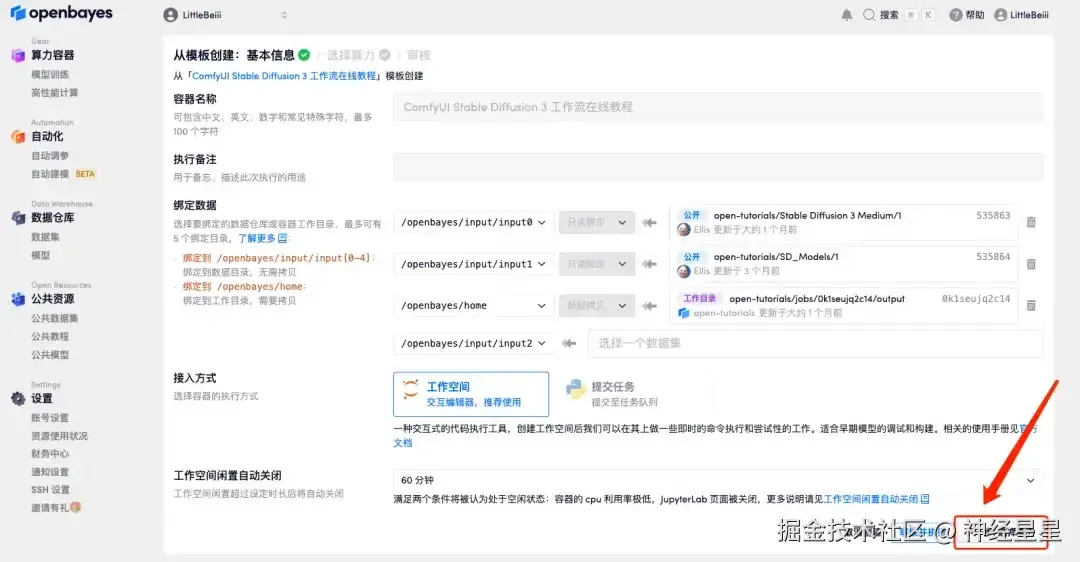Open 模型训练 in the sidebar
This screenshot has height=562, width=1080.
50,74
